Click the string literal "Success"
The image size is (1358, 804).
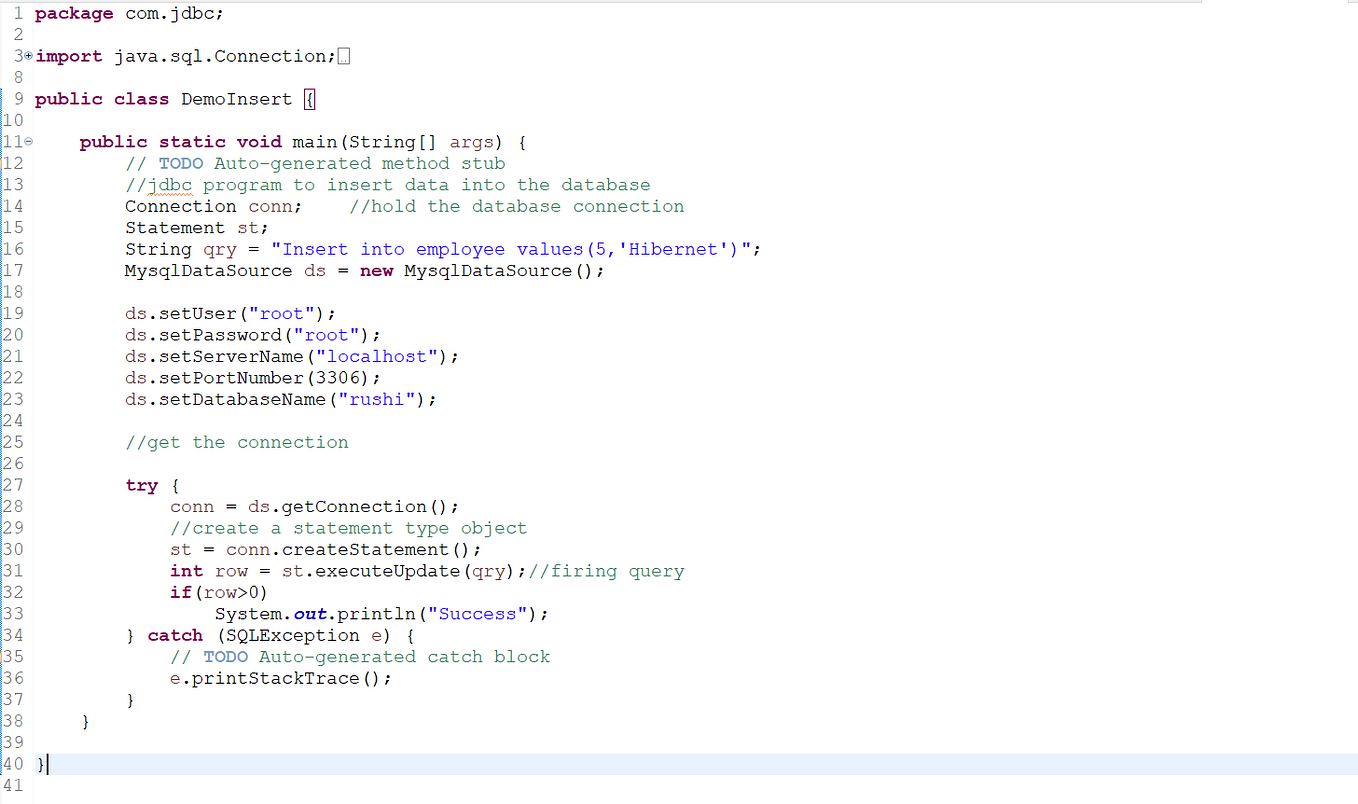coord(478,613)
